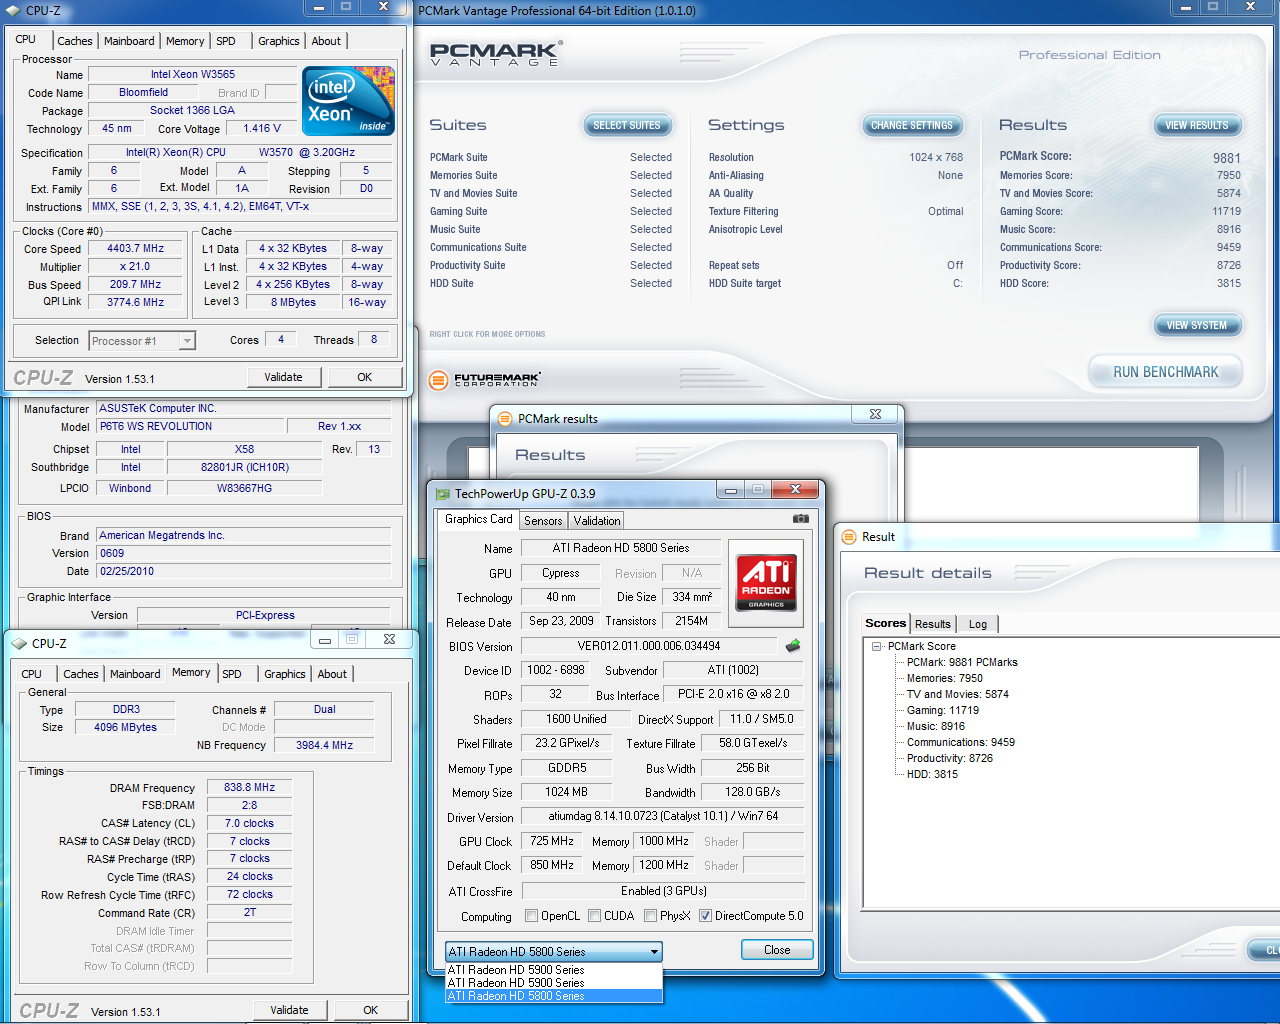1280x1024 pixels.
Task: Click the GPU-Z screenshot camera icon
Action: pos(800,519)
